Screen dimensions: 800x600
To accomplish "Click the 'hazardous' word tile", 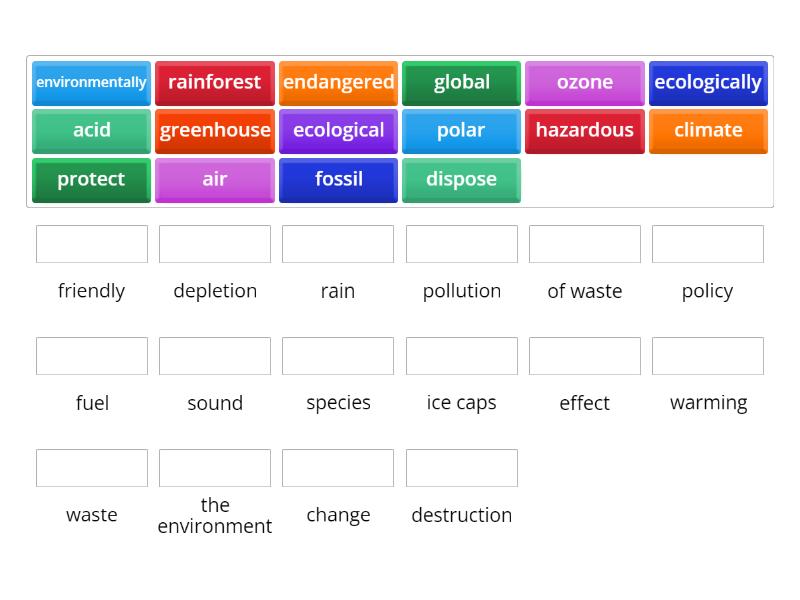I will [x=584, y=131].
